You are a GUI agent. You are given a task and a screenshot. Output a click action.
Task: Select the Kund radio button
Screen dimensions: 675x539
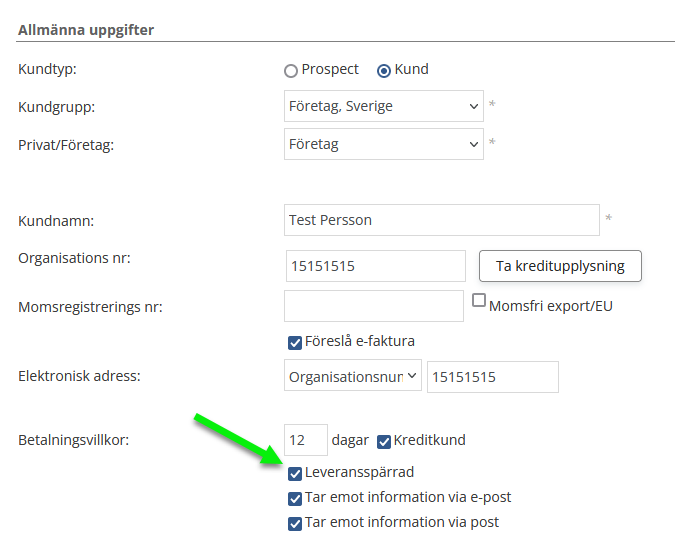384,71
